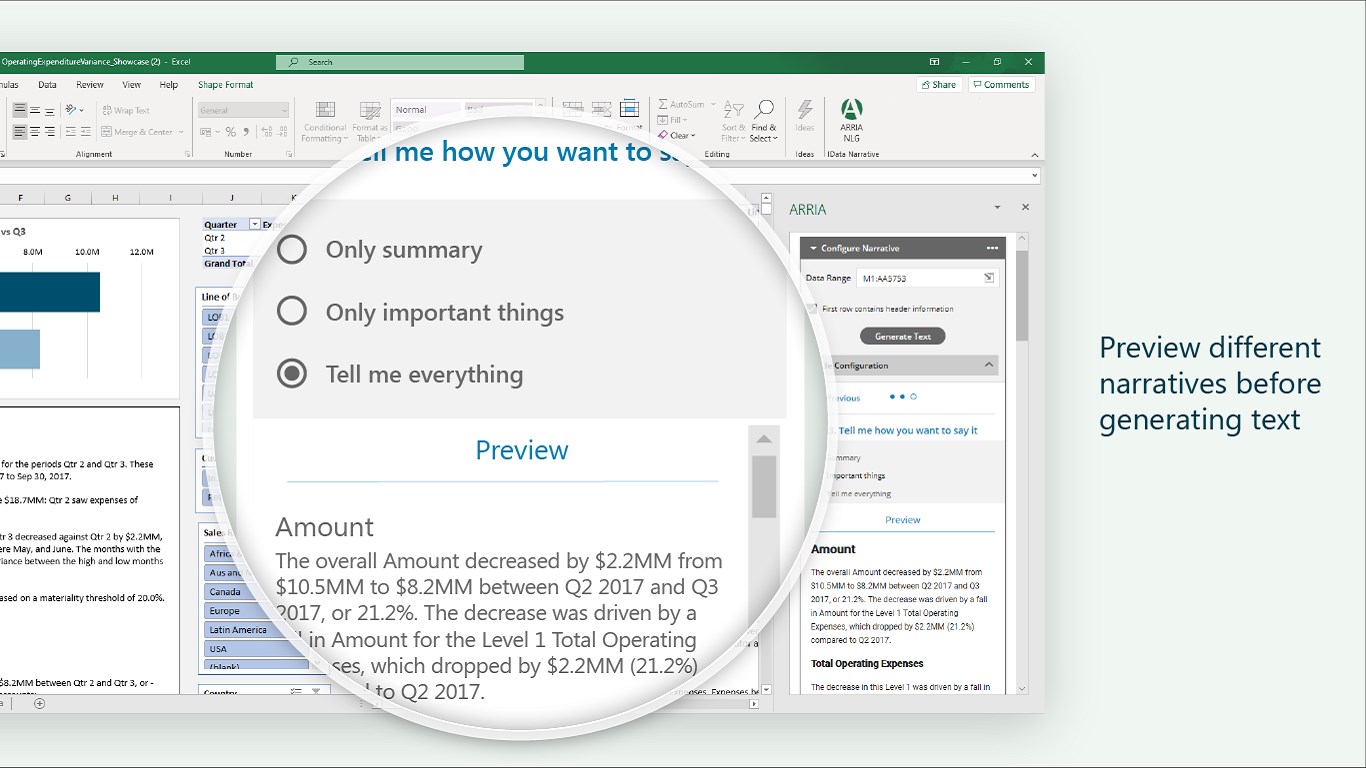Open the Sort & Filter menu

734,120
